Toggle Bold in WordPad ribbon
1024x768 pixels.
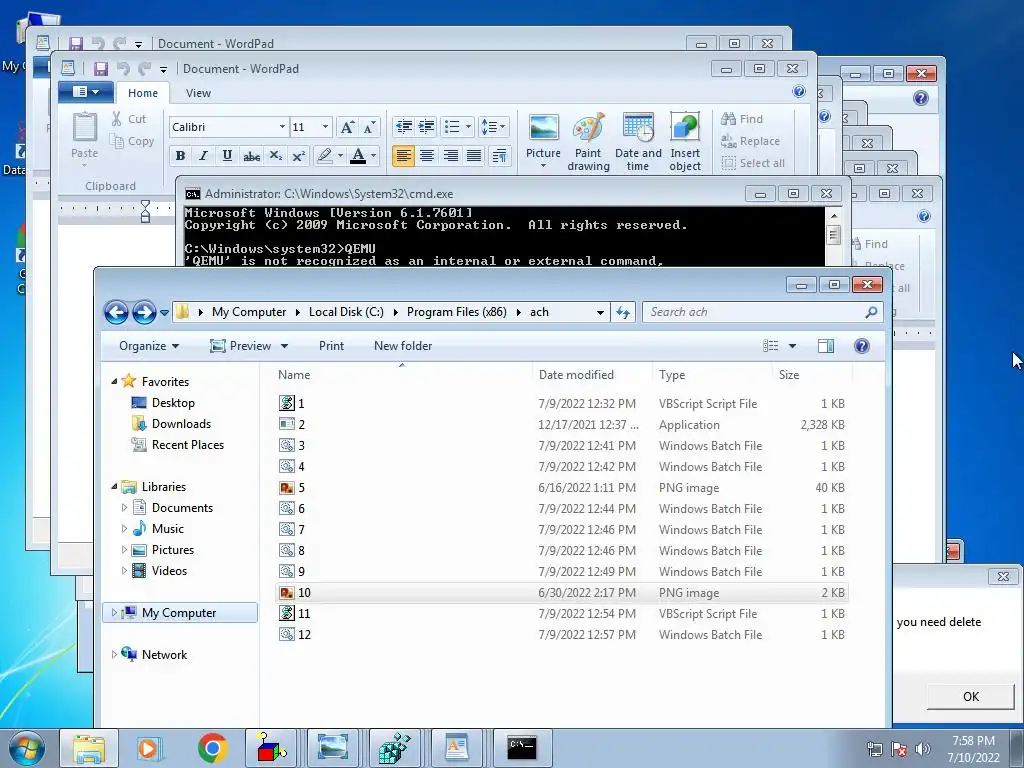180,155
